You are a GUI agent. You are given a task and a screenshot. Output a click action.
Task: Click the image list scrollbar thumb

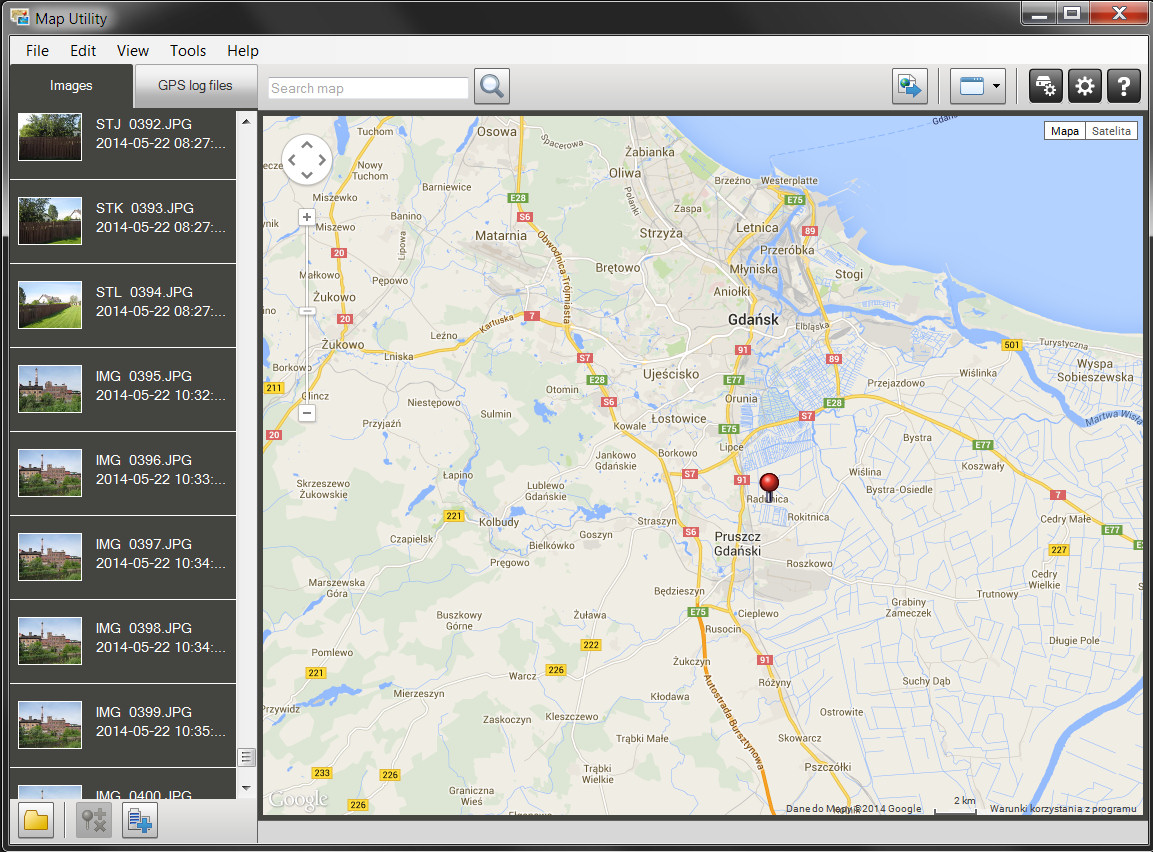click(246, 756)
